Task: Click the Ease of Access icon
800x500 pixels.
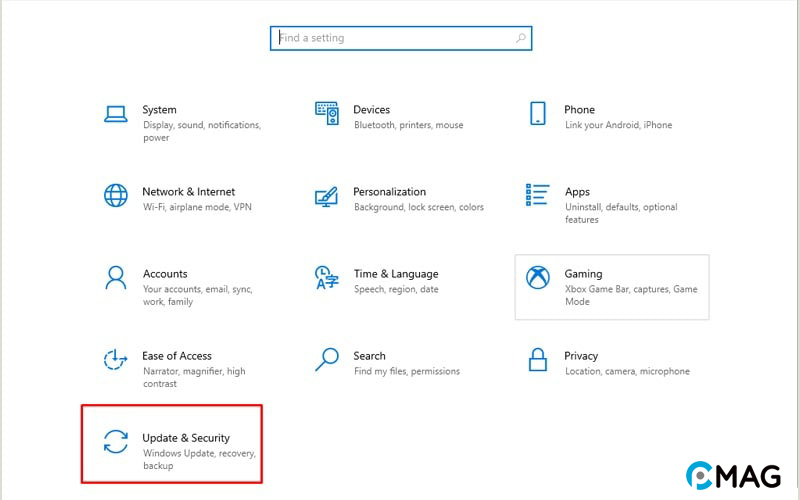Action: 116,359
